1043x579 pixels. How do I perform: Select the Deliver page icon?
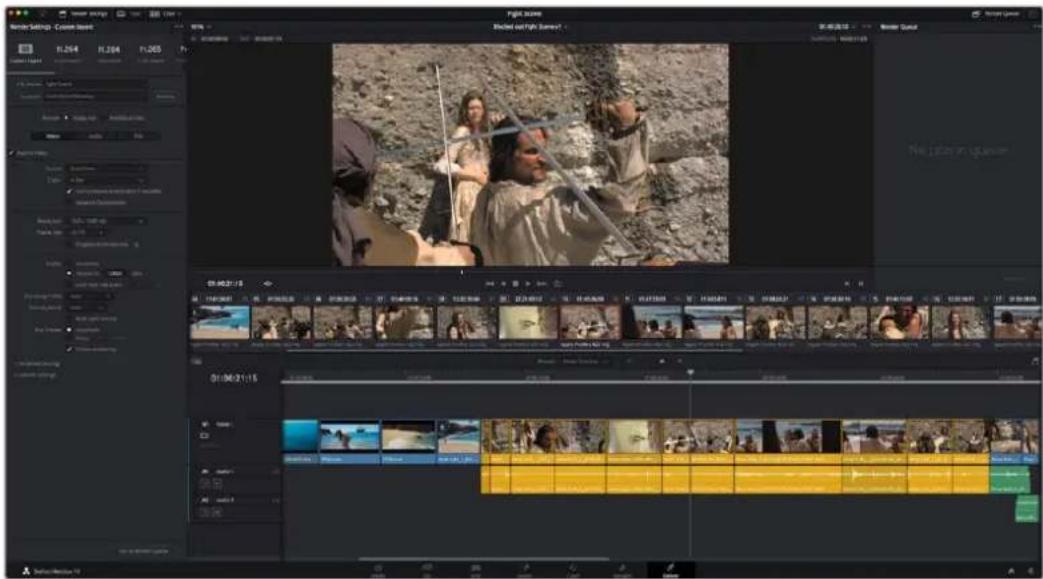coord(670,570)
